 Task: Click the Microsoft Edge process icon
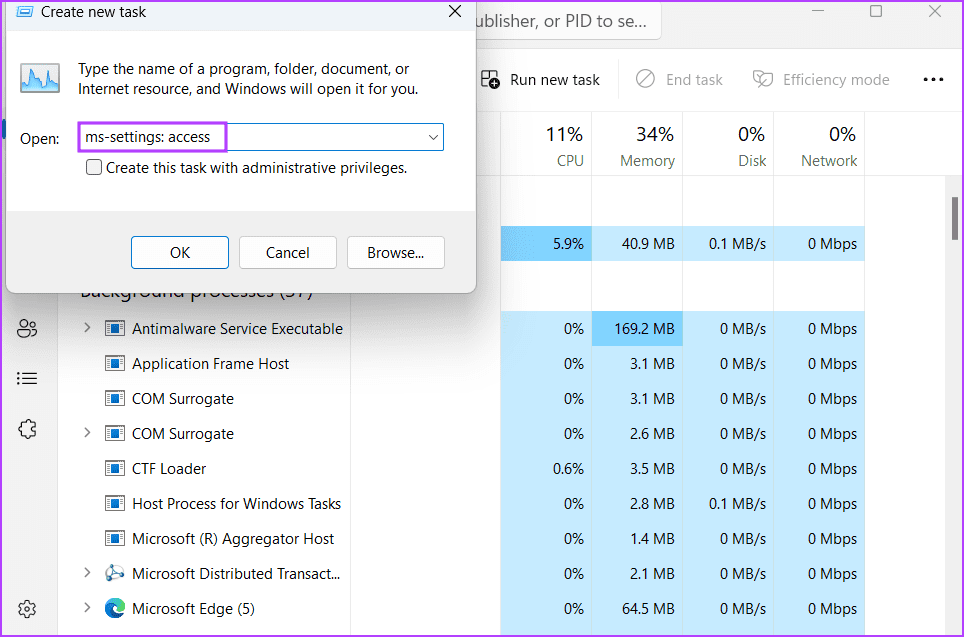[x=115, y=609]
